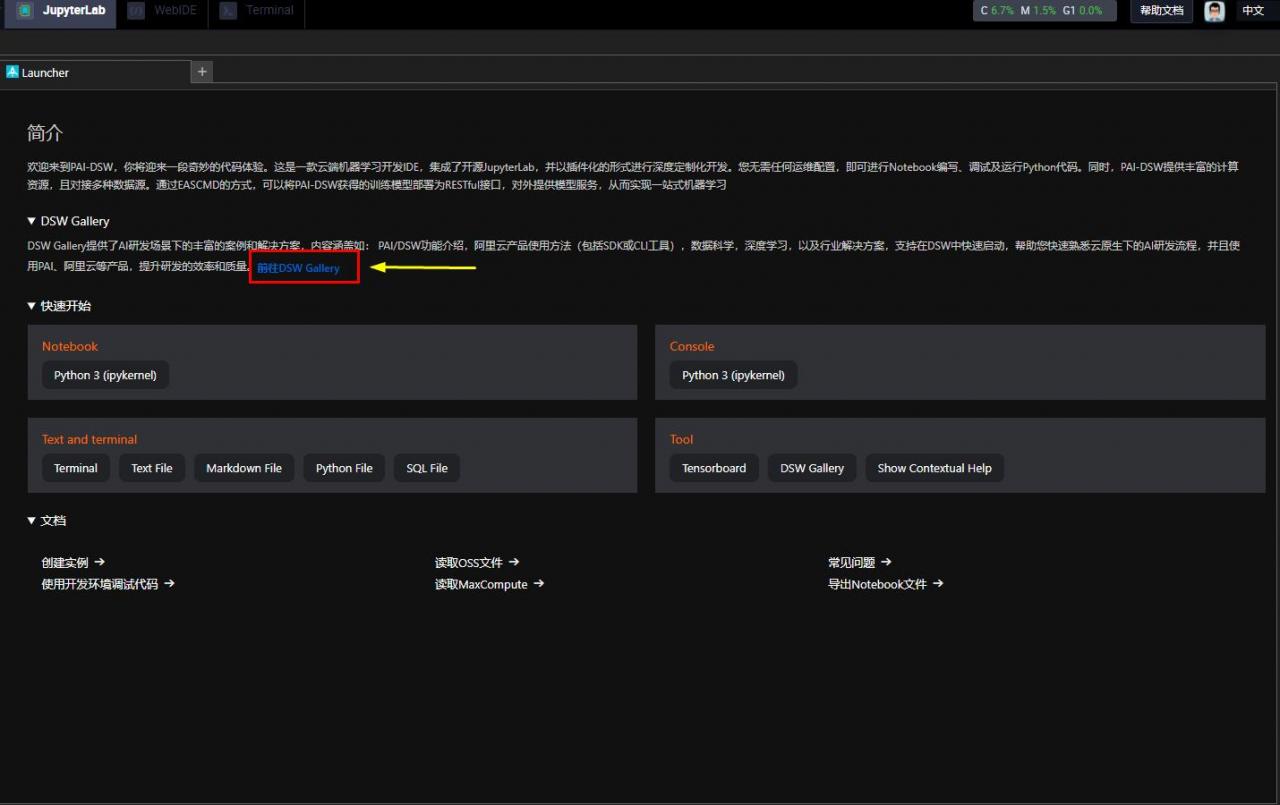Open 创建实例 documentation link

pos(73,563)
